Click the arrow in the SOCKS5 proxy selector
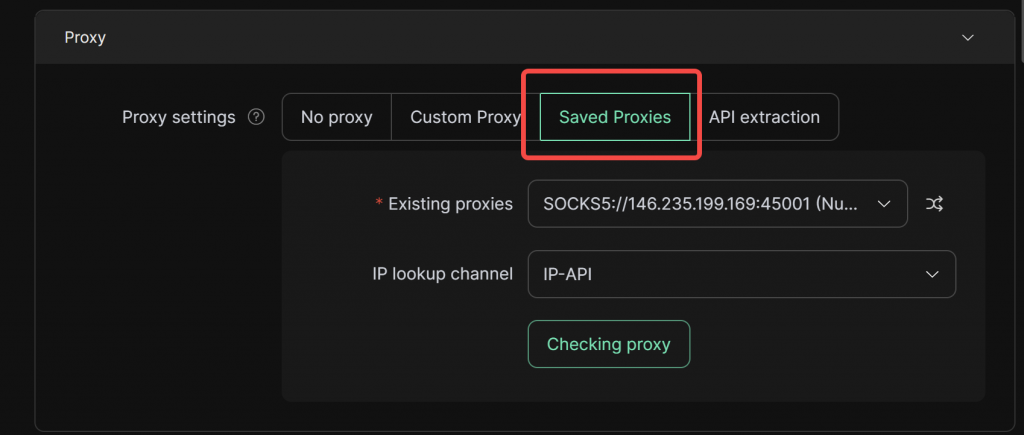 coord(883,204)
